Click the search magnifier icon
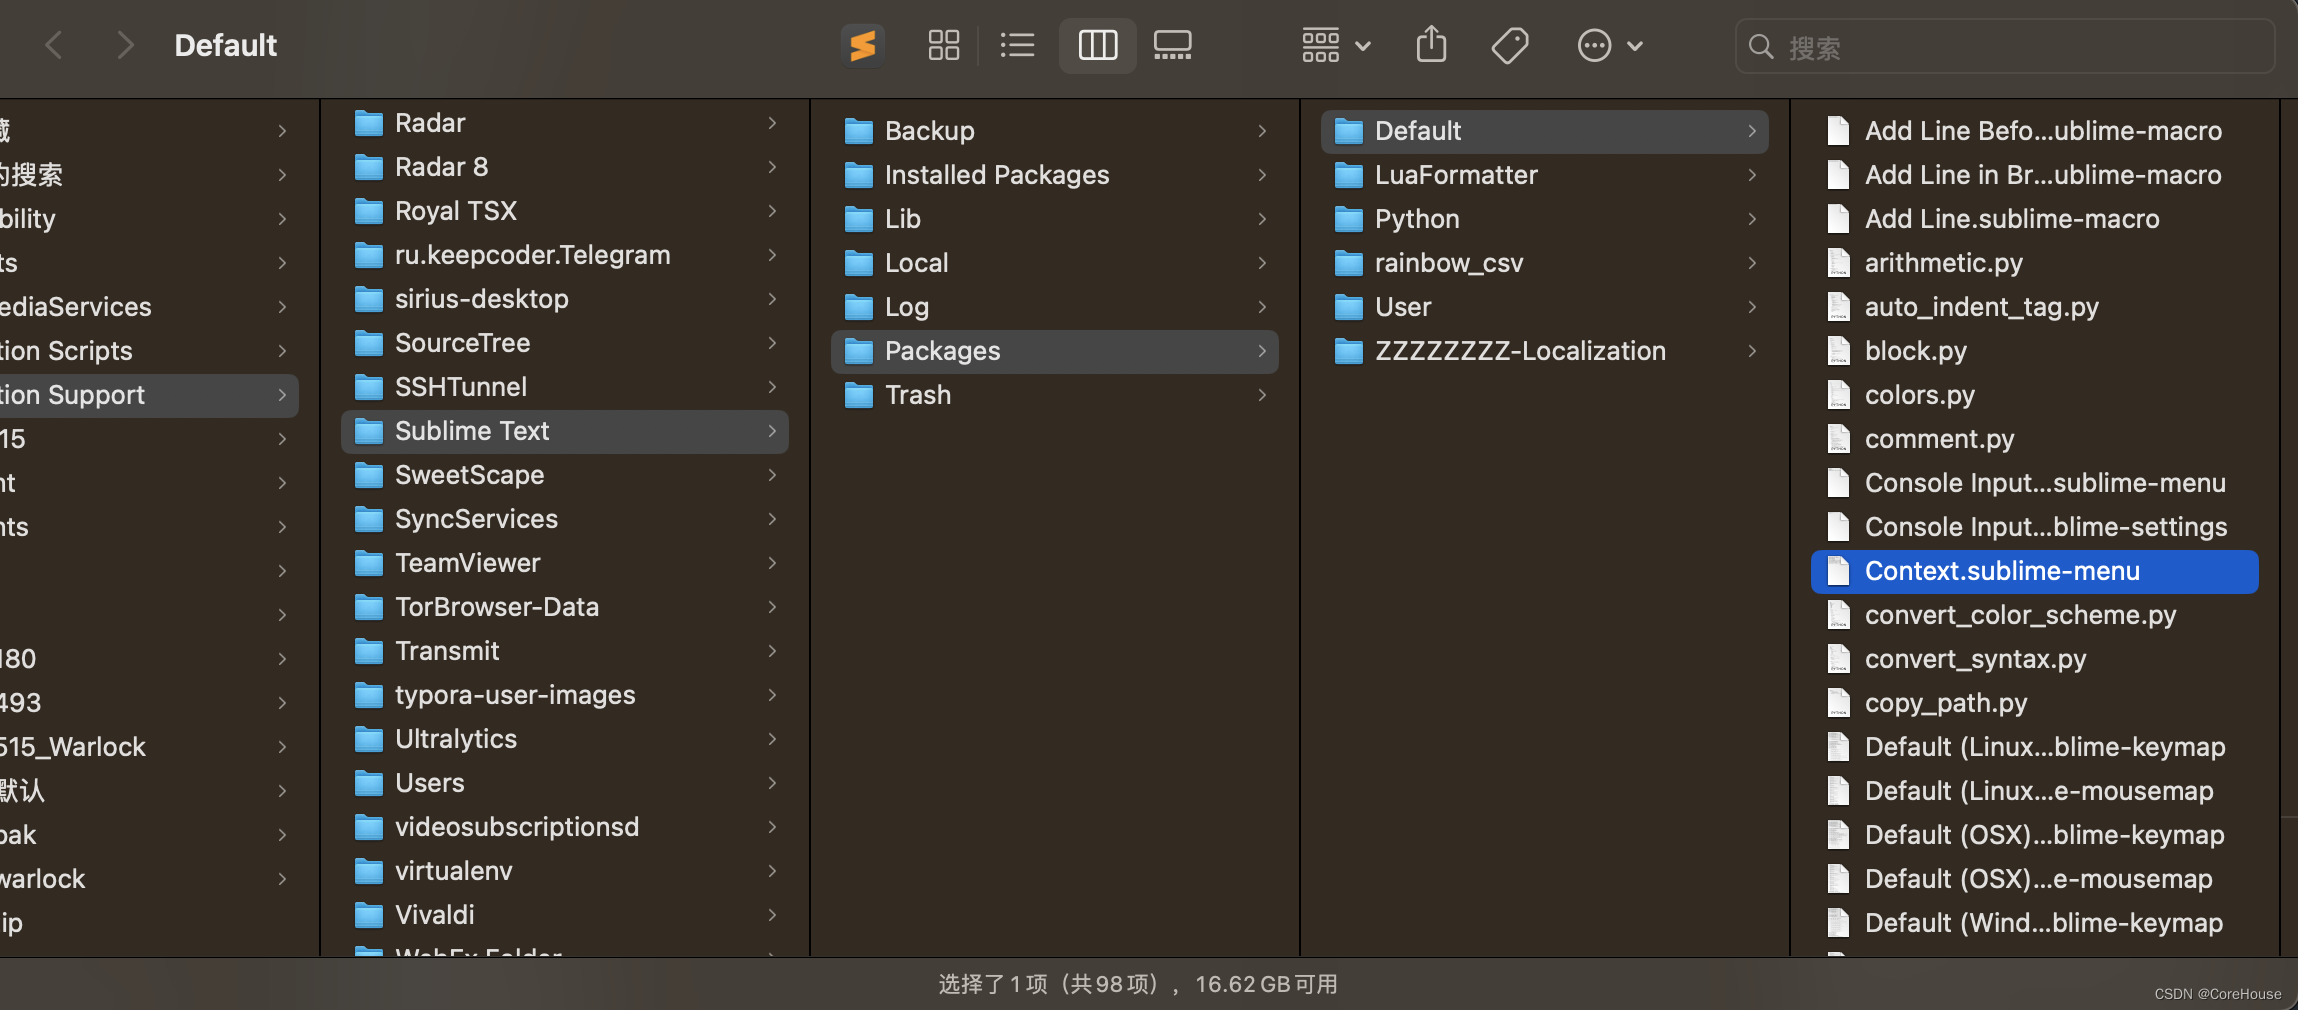Image resolution: width=2298 pixels, height=1010 pixels. [x=1761, y=46]
